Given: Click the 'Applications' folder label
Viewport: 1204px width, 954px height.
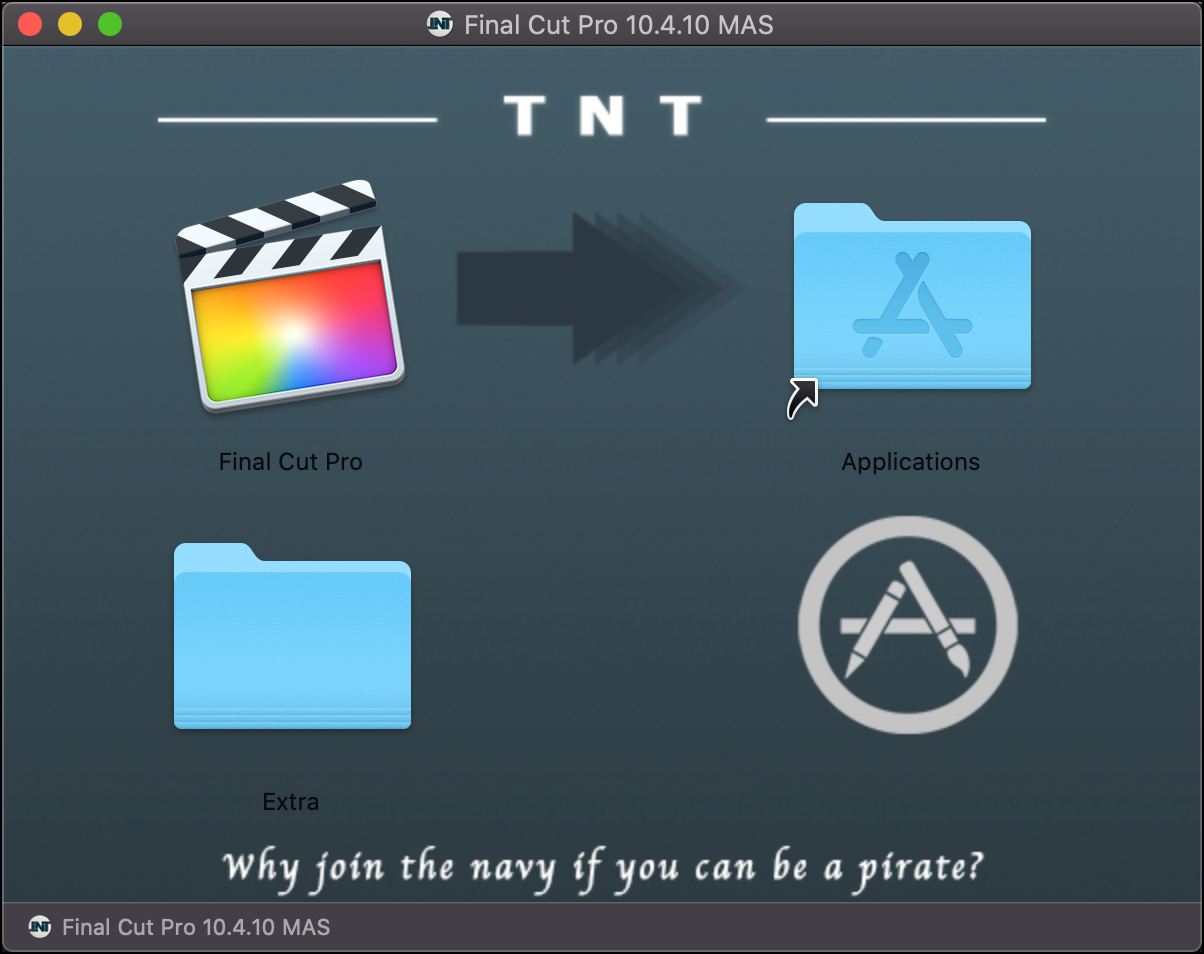Looking at the screenshot, I should pos(910,462).
